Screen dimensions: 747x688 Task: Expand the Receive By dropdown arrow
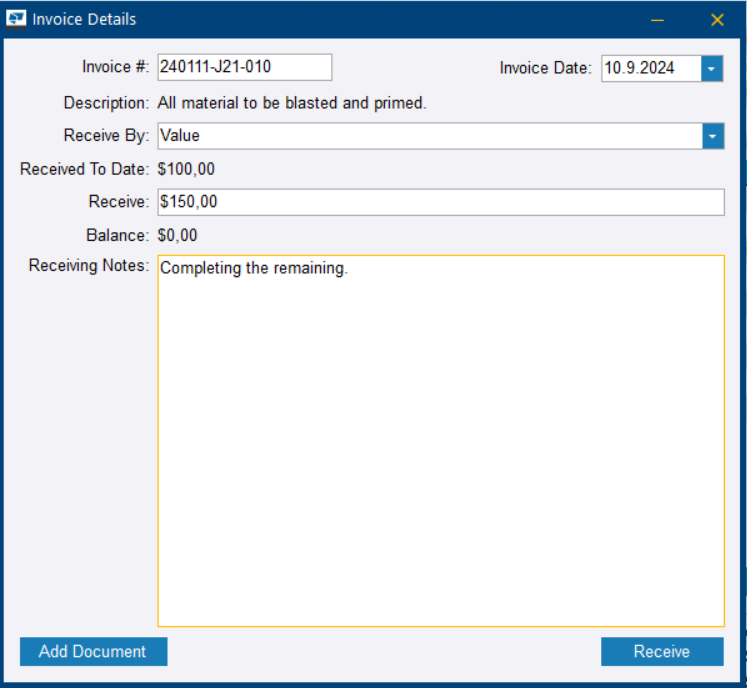(x=713, y=136)
